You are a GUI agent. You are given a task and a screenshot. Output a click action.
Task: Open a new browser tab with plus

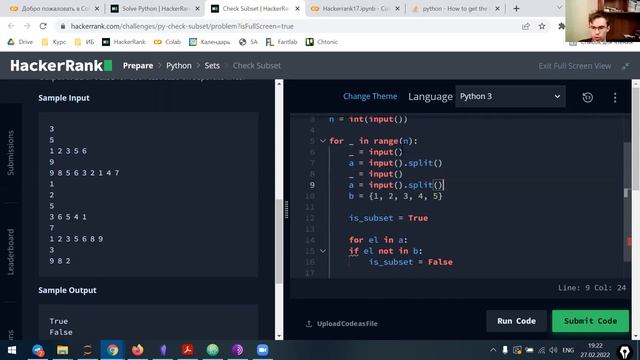point(516,8)
